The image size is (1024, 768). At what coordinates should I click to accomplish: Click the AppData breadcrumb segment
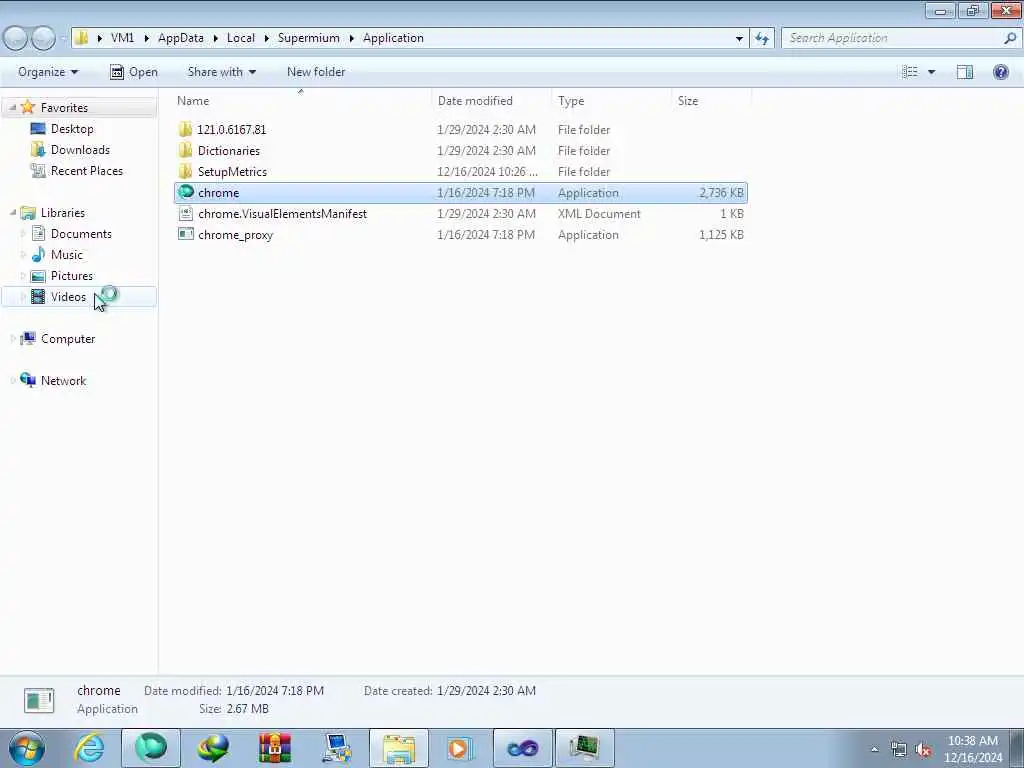pyautogui.click(x=181, y=38)
